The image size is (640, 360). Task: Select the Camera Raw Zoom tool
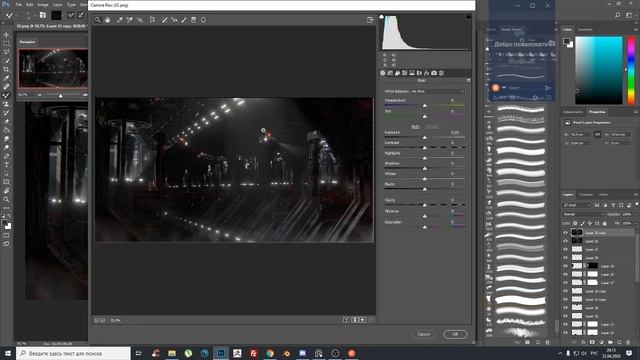98,20
